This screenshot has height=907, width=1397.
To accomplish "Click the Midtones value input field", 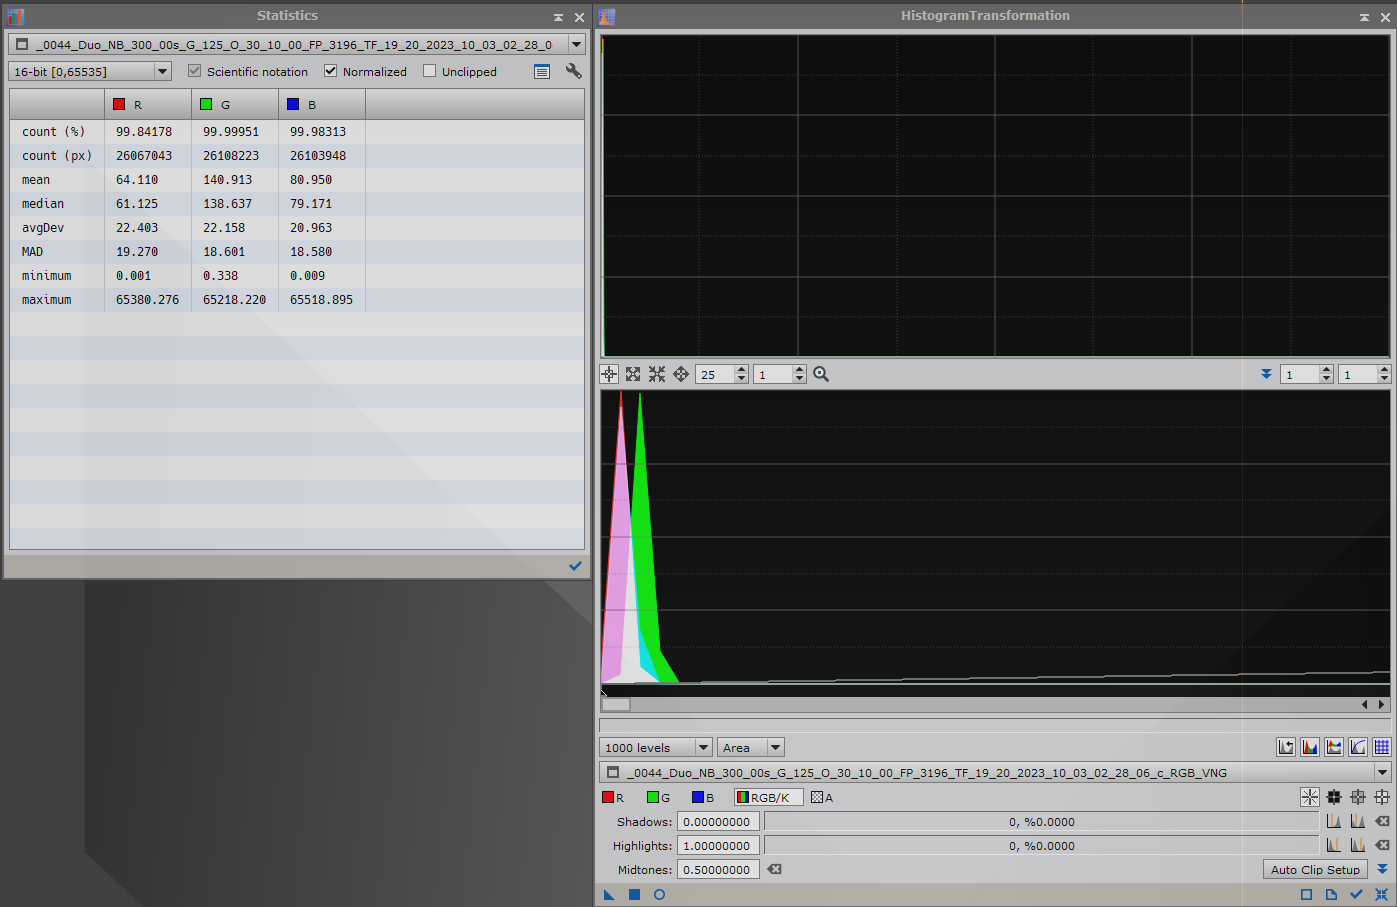I will tap(718, 869).
